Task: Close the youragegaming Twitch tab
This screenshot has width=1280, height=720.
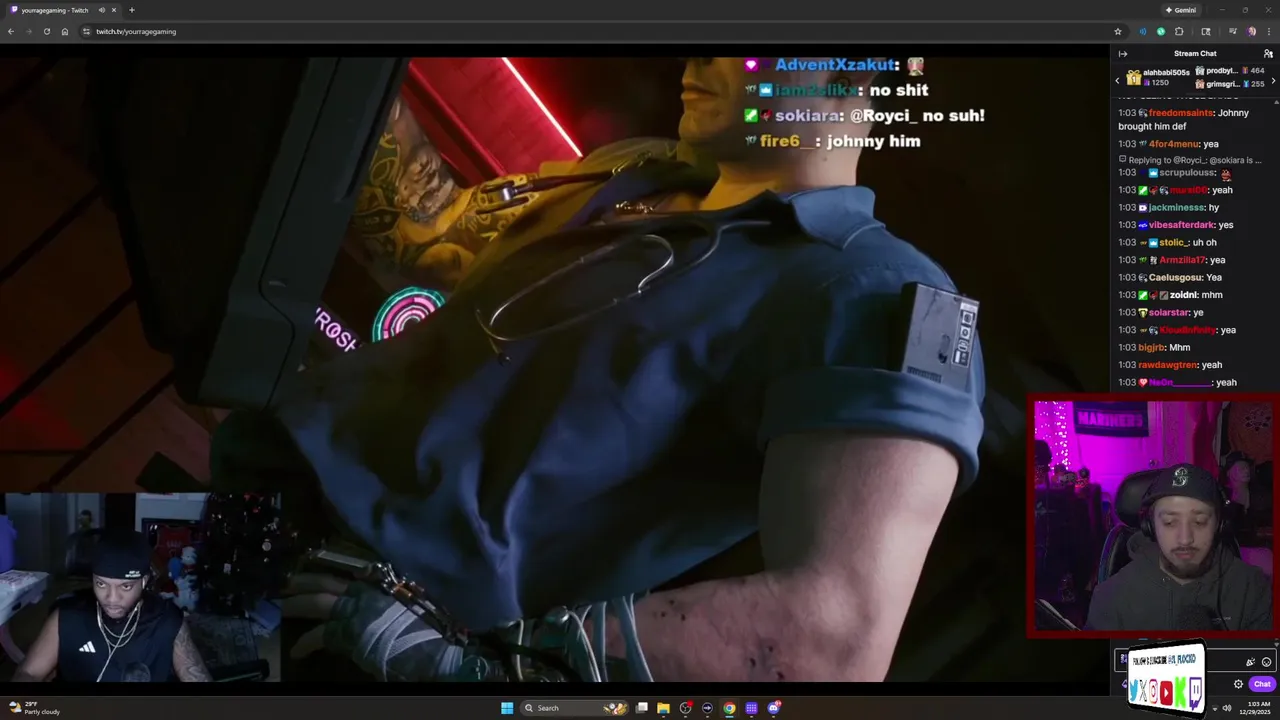Action: pos(114,10)
